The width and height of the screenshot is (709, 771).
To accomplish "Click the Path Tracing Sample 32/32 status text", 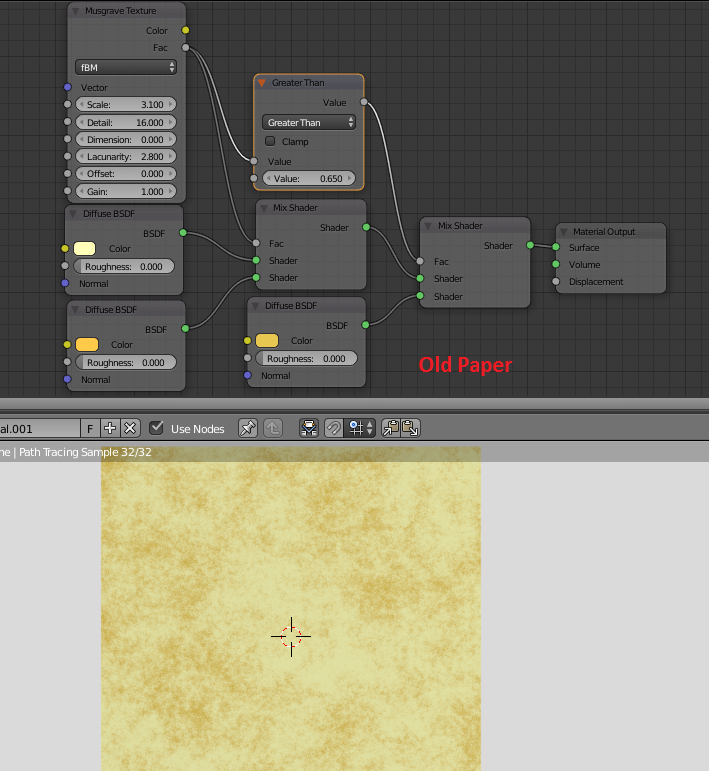I will (85, 452).
